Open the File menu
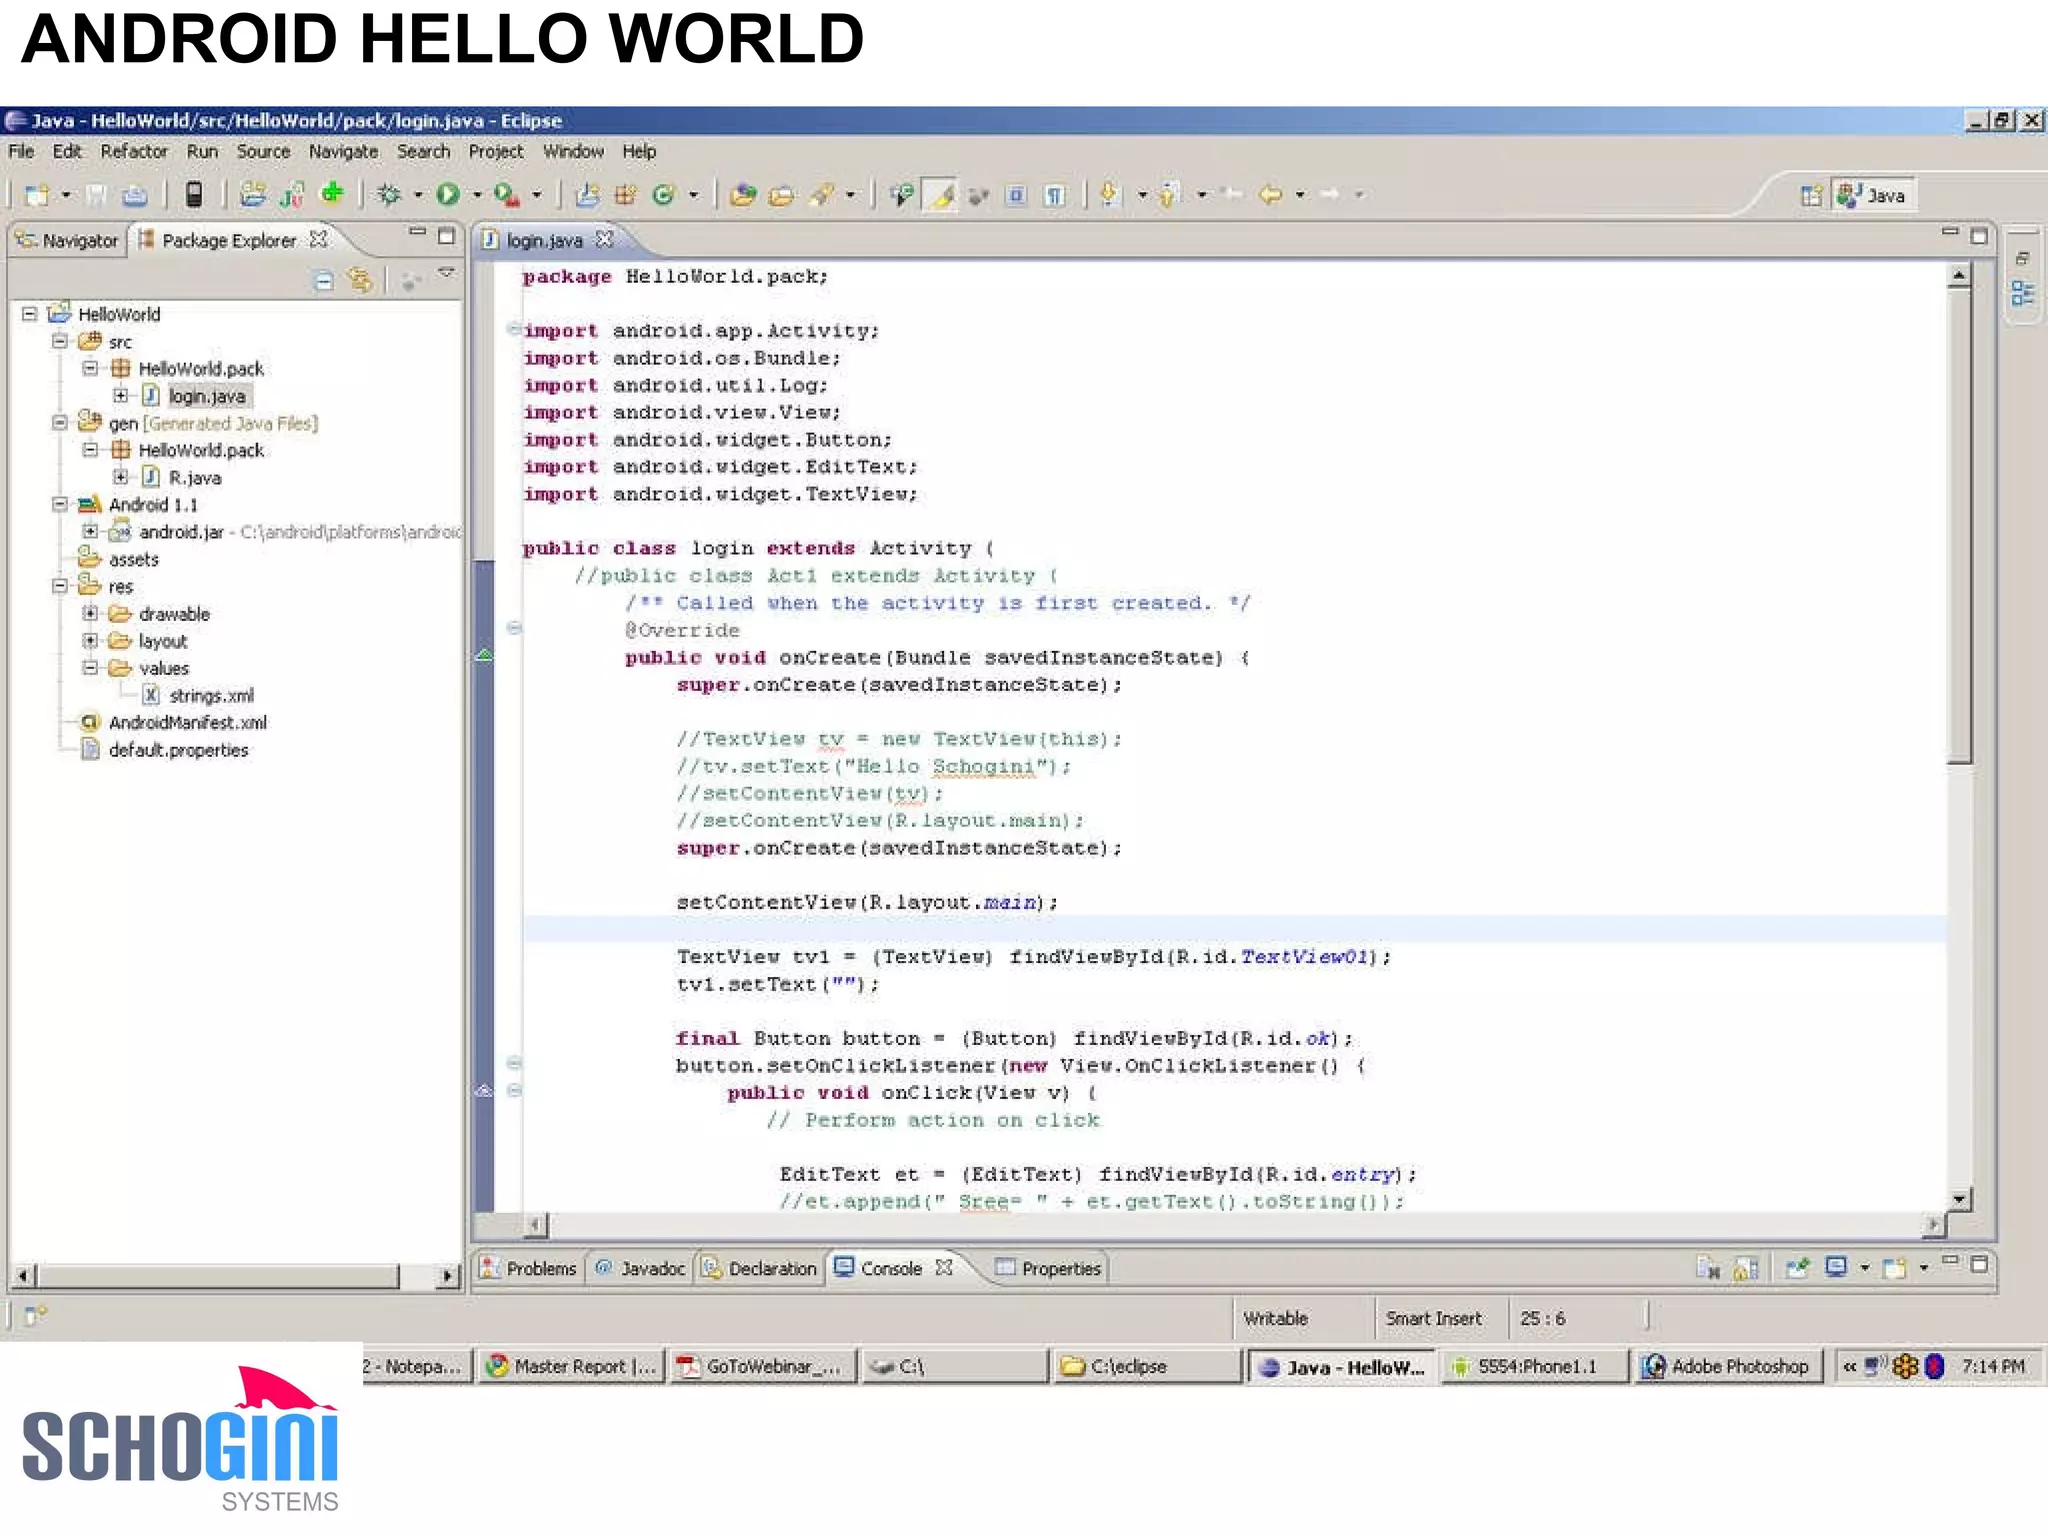The width and height of the screenshot is (2048, 1536). tap(21, 151)
